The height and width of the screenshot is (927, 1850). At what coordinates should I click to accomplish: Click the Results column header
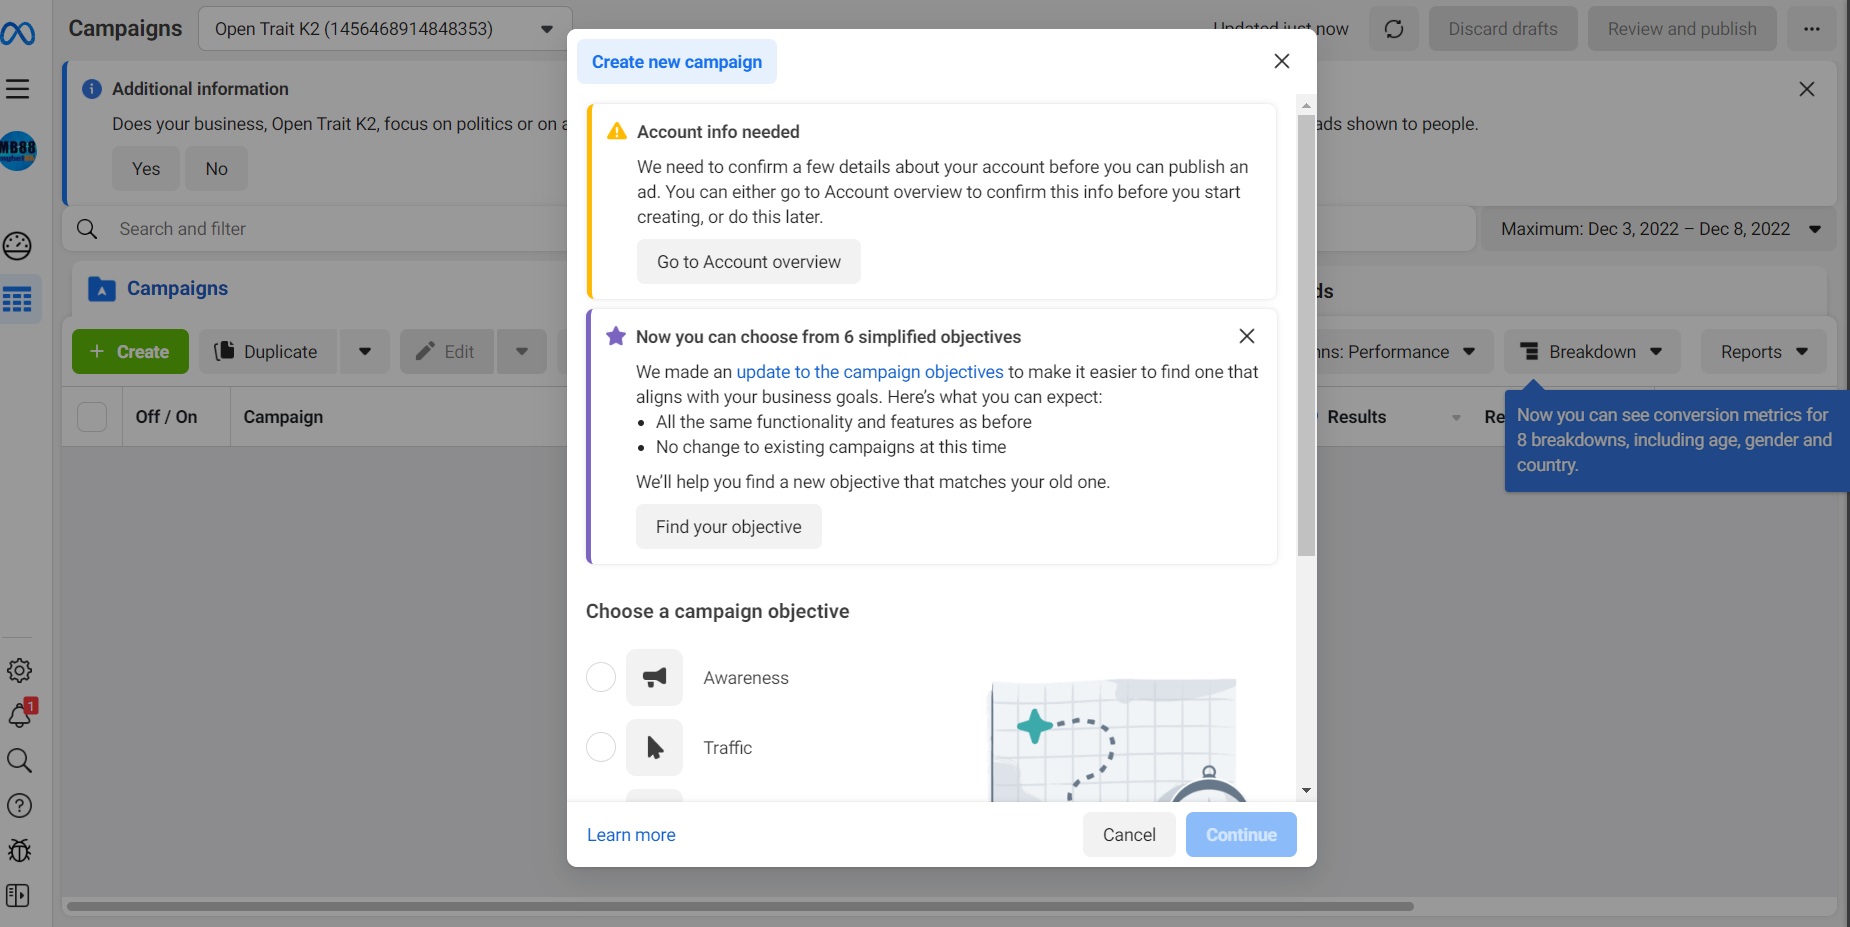1356,417
